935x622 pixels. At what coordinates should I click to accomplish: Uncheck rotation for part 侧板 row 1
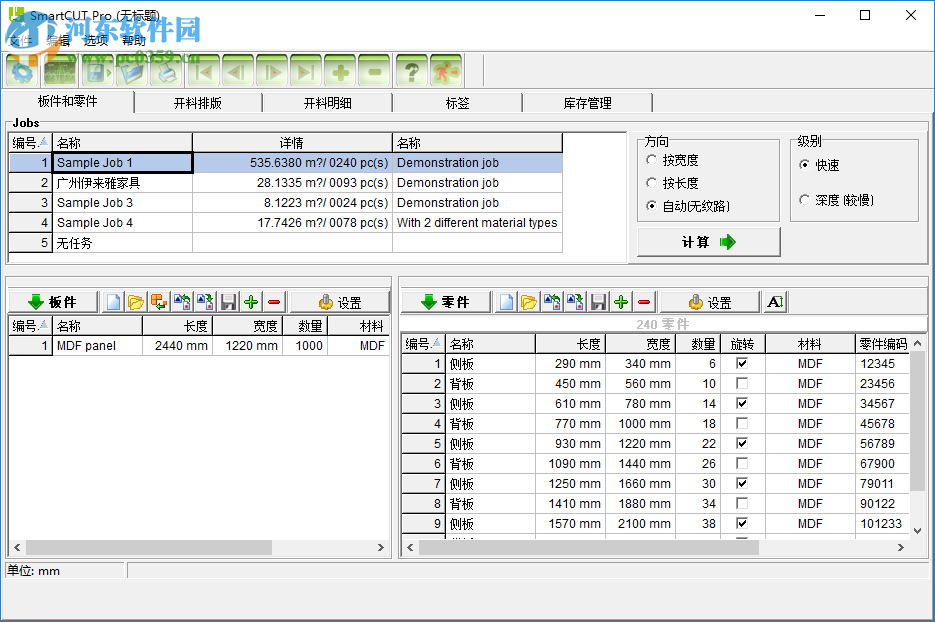pyautogui.click(x=741, y=363)
